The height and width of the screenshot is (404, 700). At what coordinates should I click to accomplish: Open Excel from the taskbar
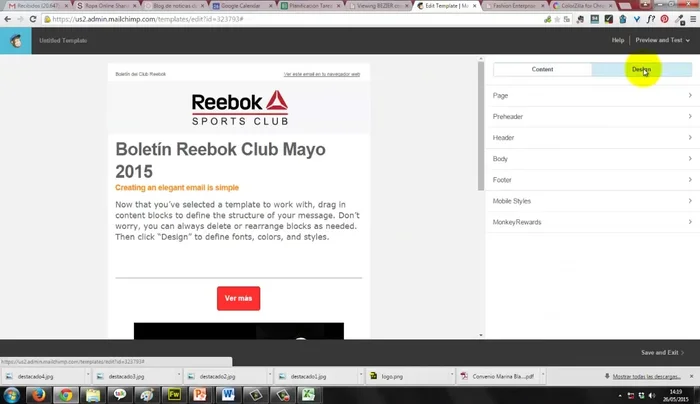coord(308,395)
